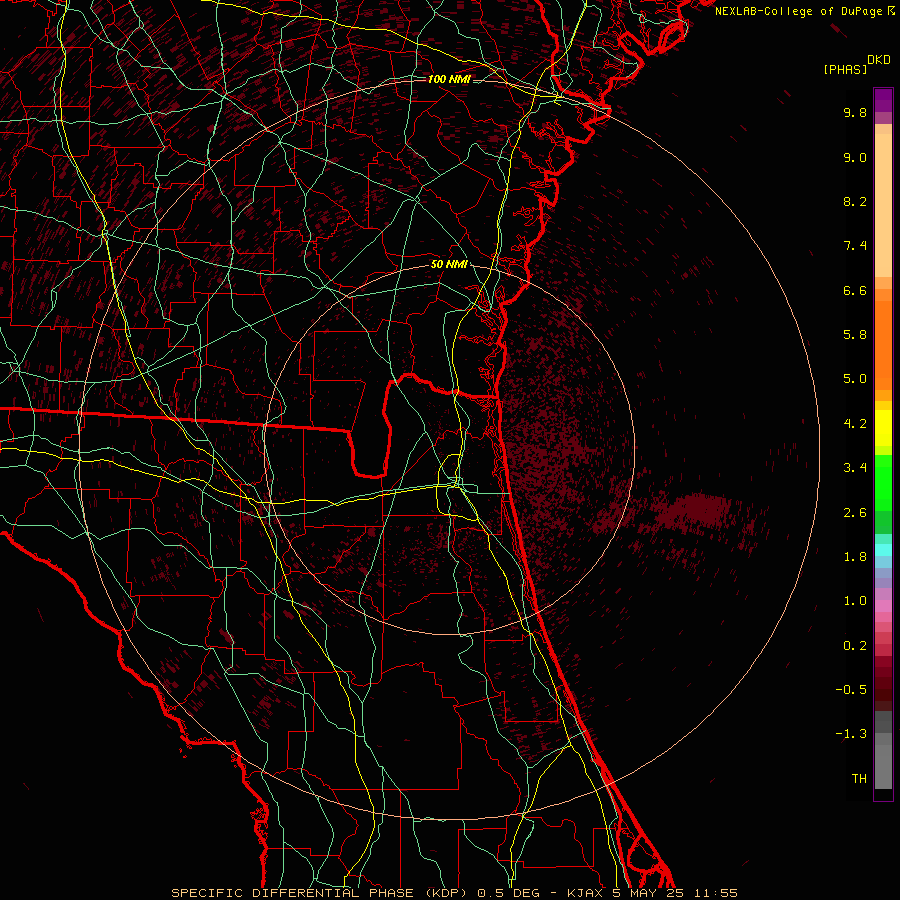Pick the bright green segment of the color bar
Image resolution: width=900 pixels, height=900 pixels.
[883, 483]
